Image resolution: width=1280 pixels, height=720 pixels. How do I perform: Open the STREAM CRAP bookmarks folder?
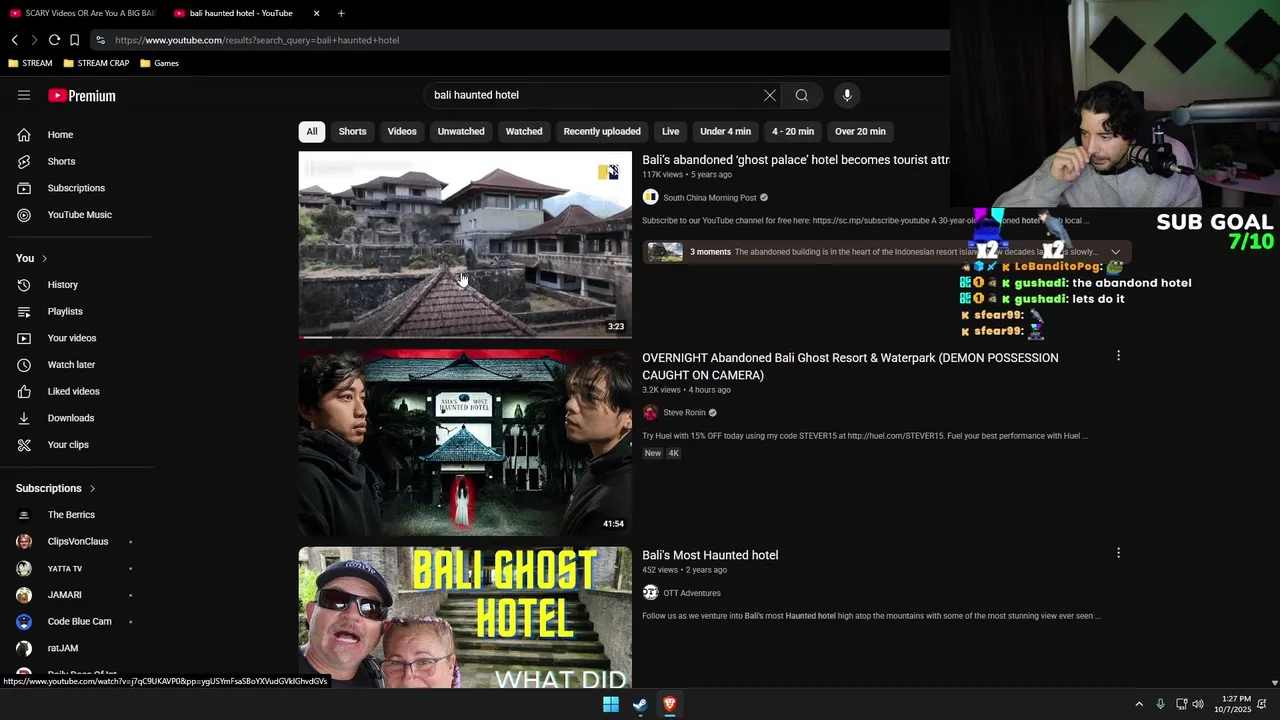coord(96,63)
